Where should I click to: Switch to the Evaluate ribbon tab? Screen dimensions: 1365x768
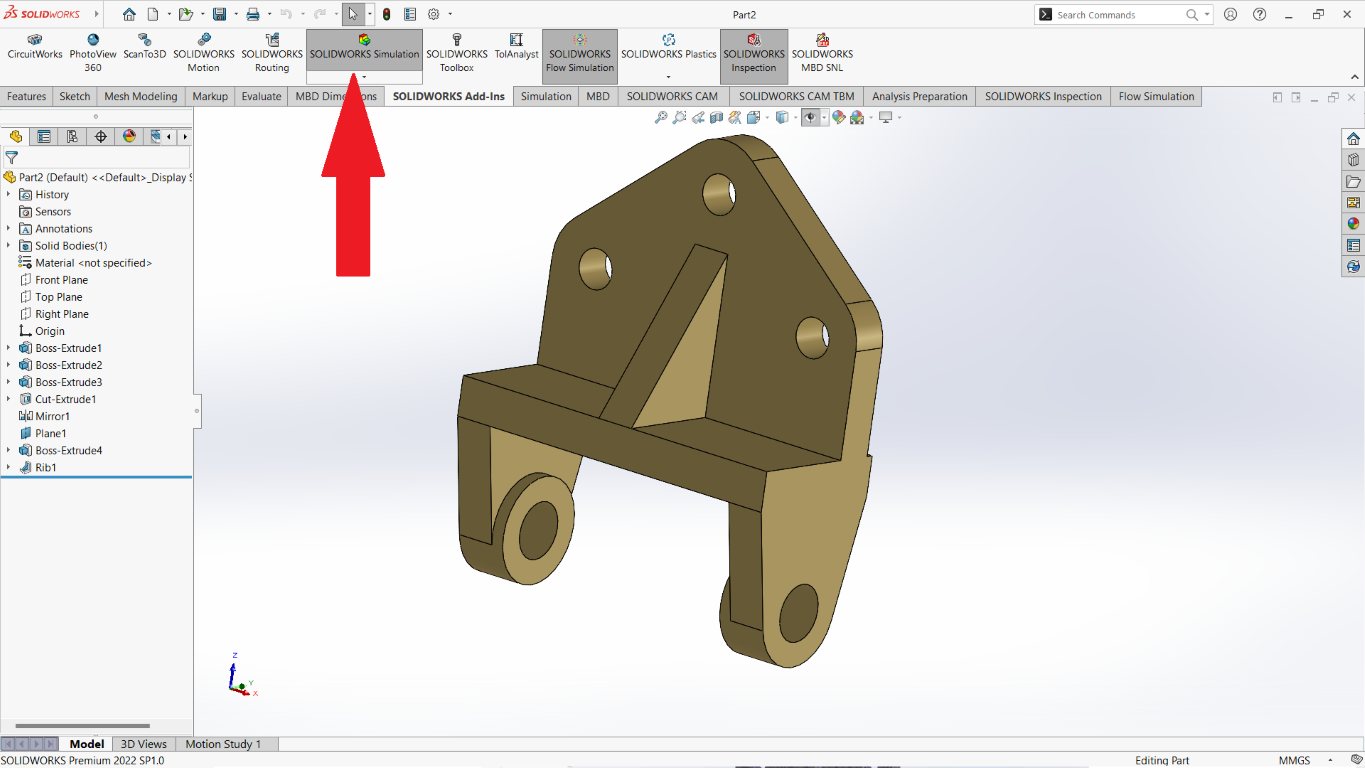coord(261,97)
